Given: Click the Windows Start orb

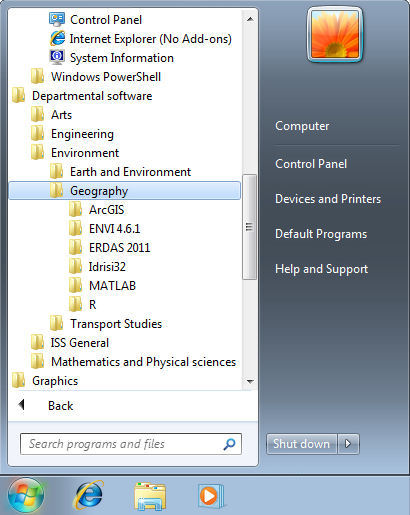Looking at the screenshot, I should (26, 495).
